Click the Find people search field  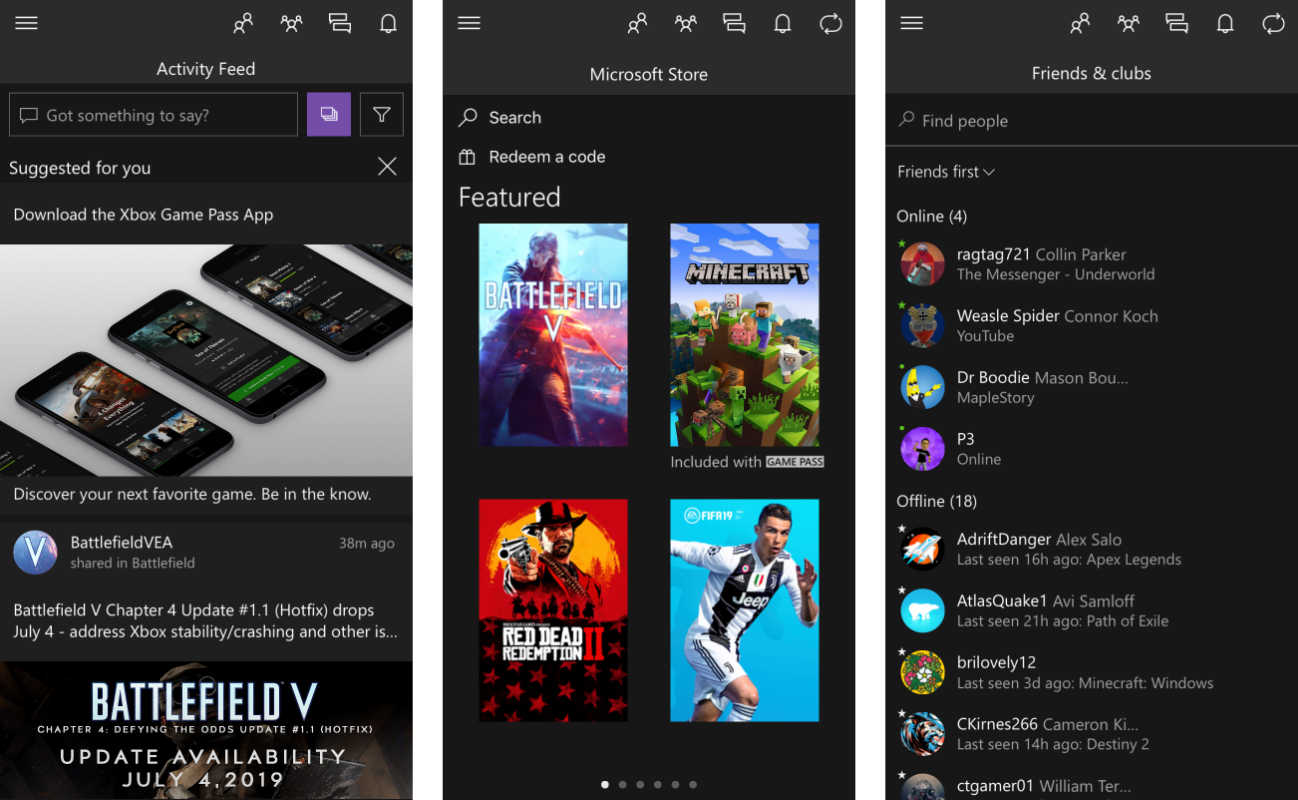1091,120
